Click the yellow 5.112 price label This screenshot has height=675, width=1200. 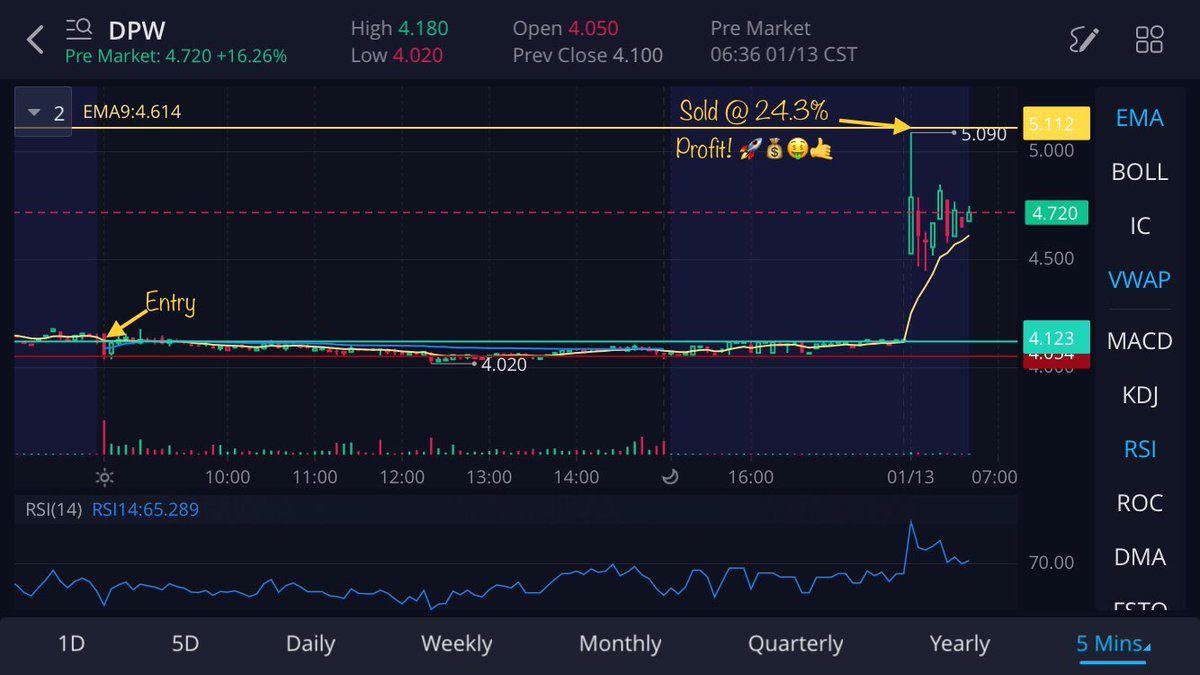click(1056, 123)
